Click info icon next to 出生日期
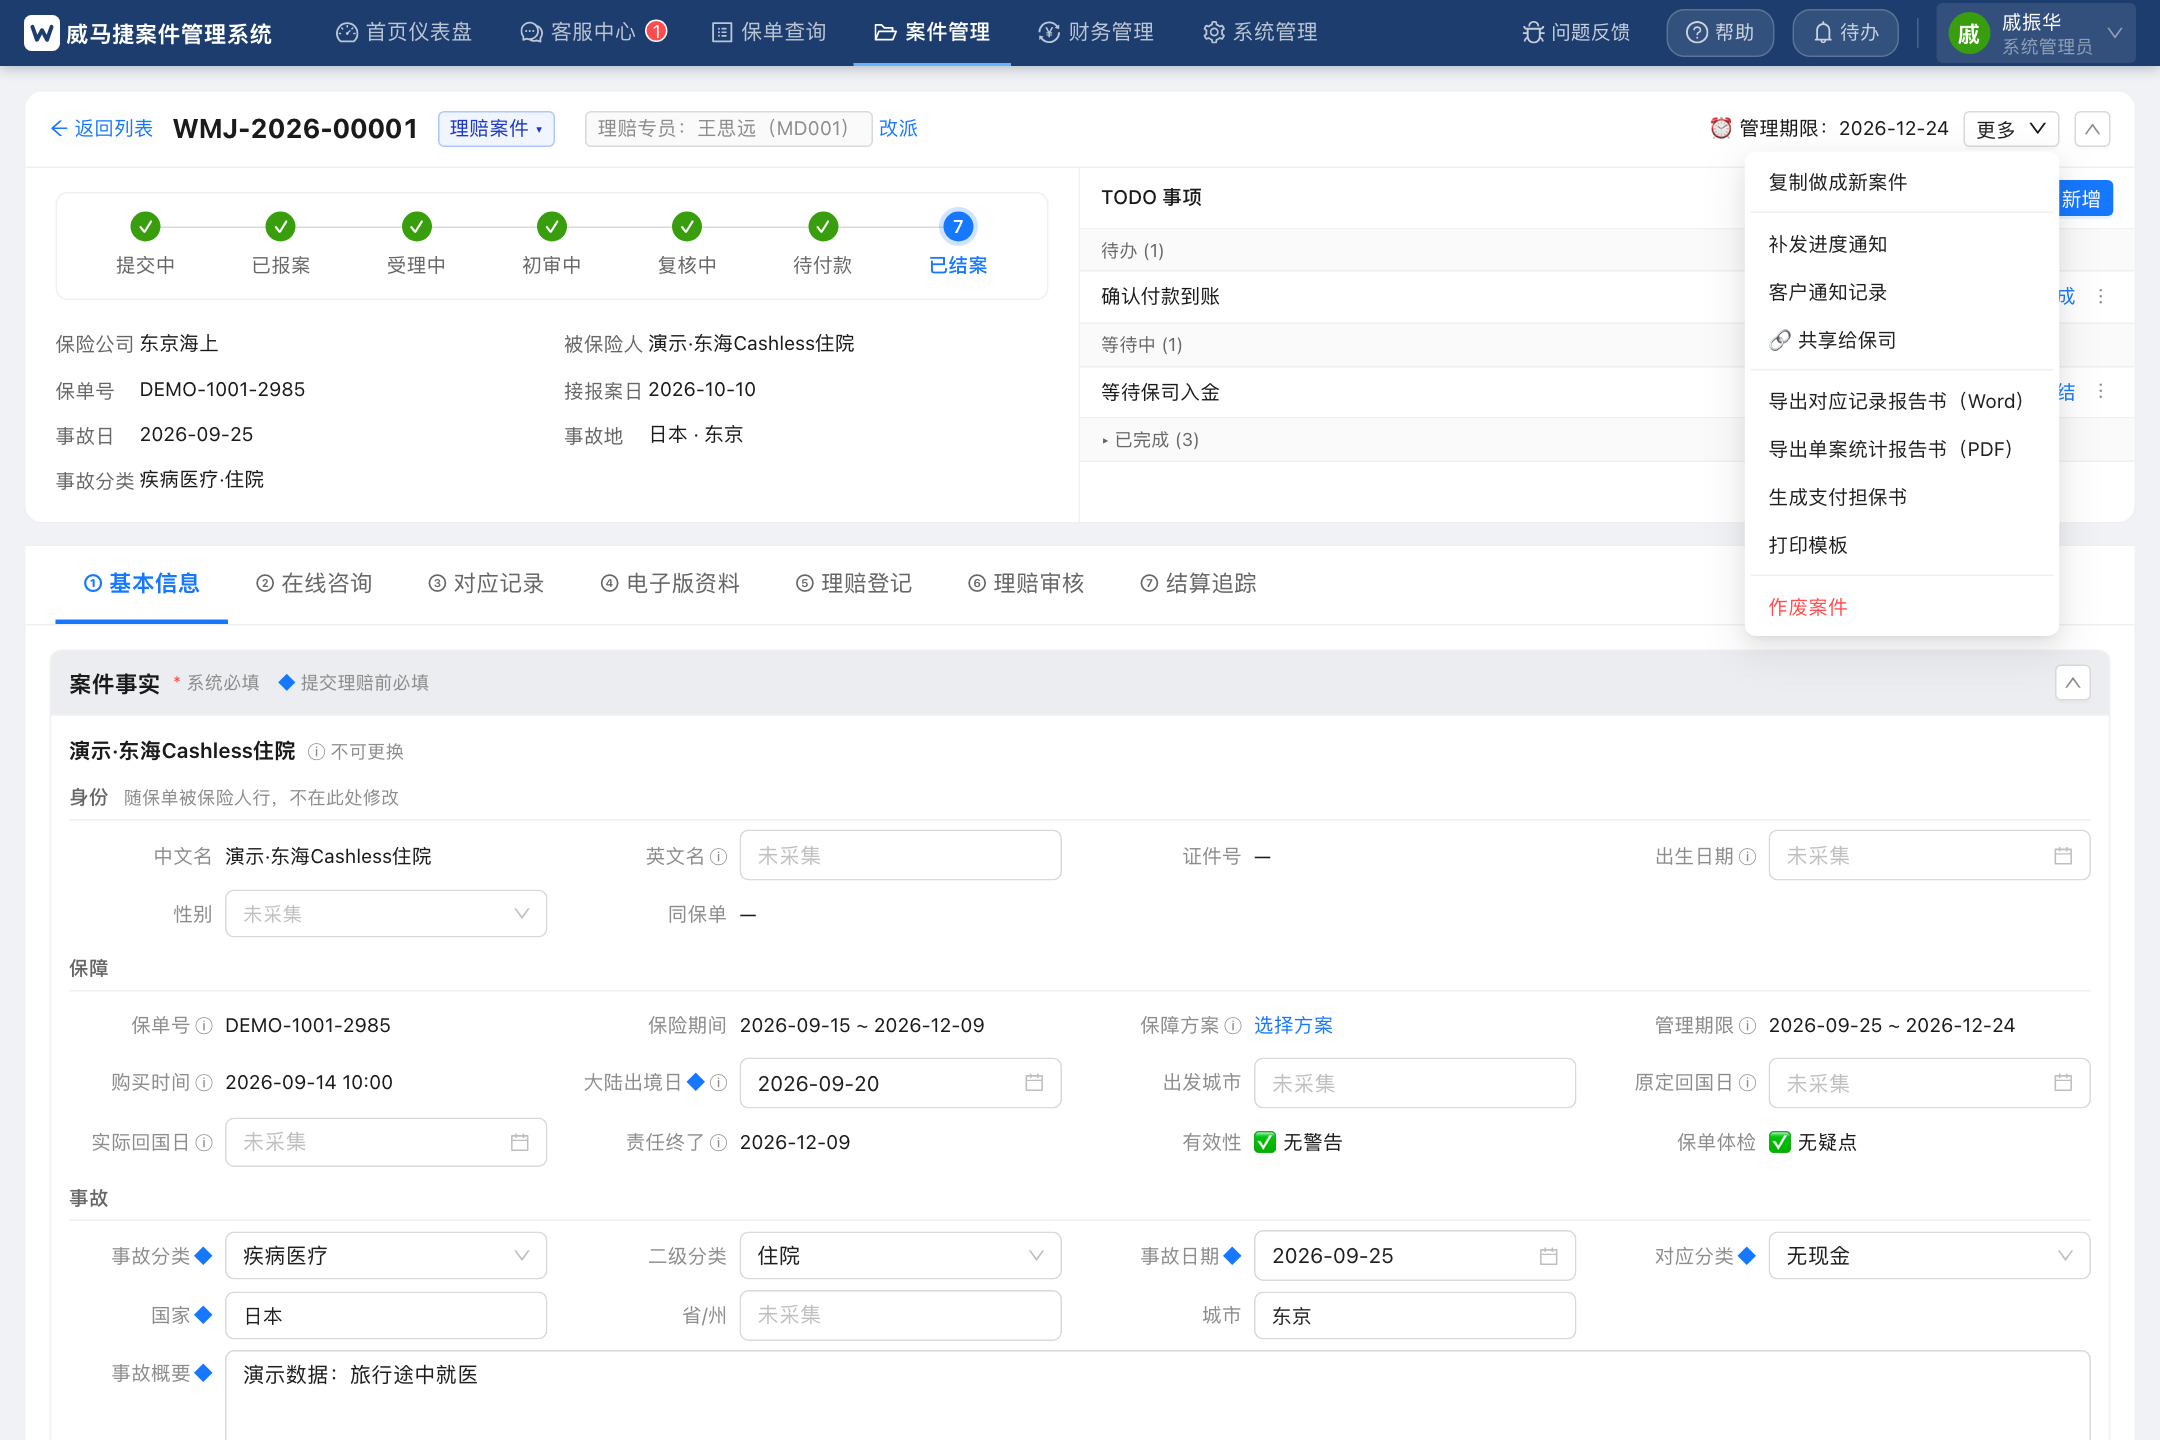Screen dimensions: 2160x1440 click(x=1747, y=857)
